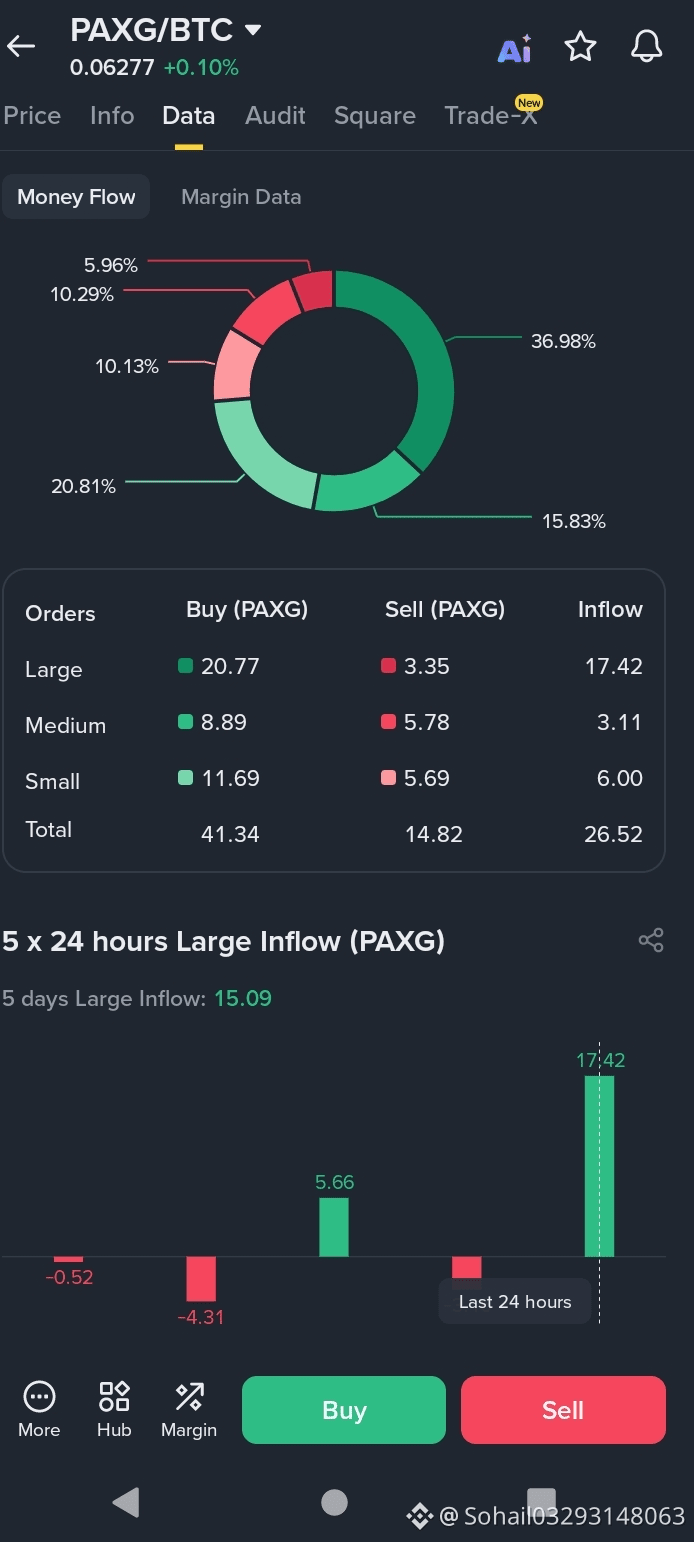Open price alerts via the bell icon
Screen dimensions: 694x1542
647,47
